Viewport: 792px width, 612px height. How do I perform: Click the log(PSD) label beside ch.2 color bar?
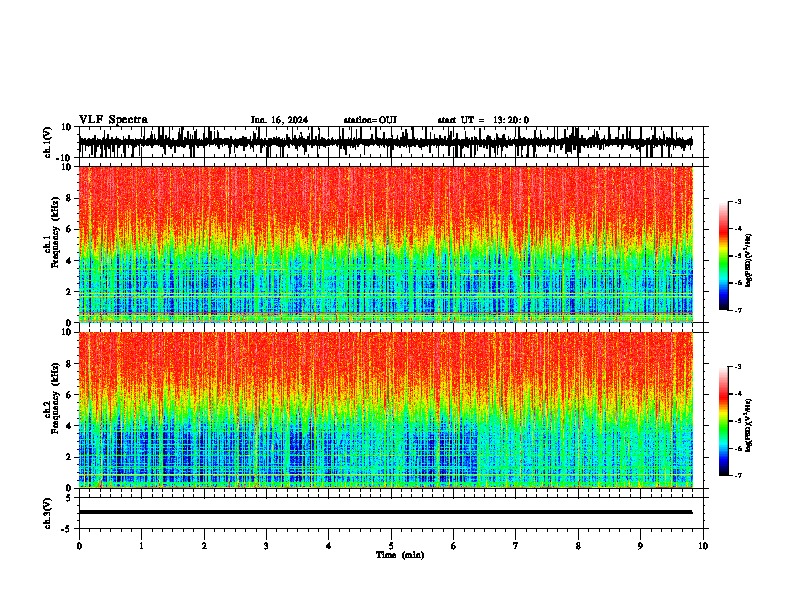click(x=748, y=426)
